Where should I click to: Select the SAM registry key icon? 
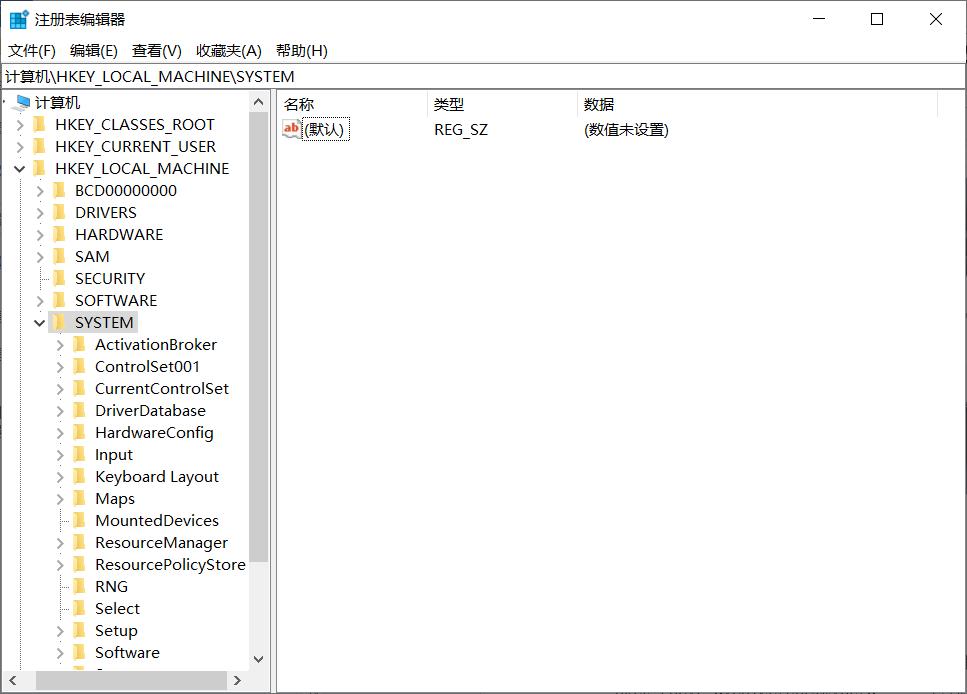pyautogui.click(x=59, y=256)
